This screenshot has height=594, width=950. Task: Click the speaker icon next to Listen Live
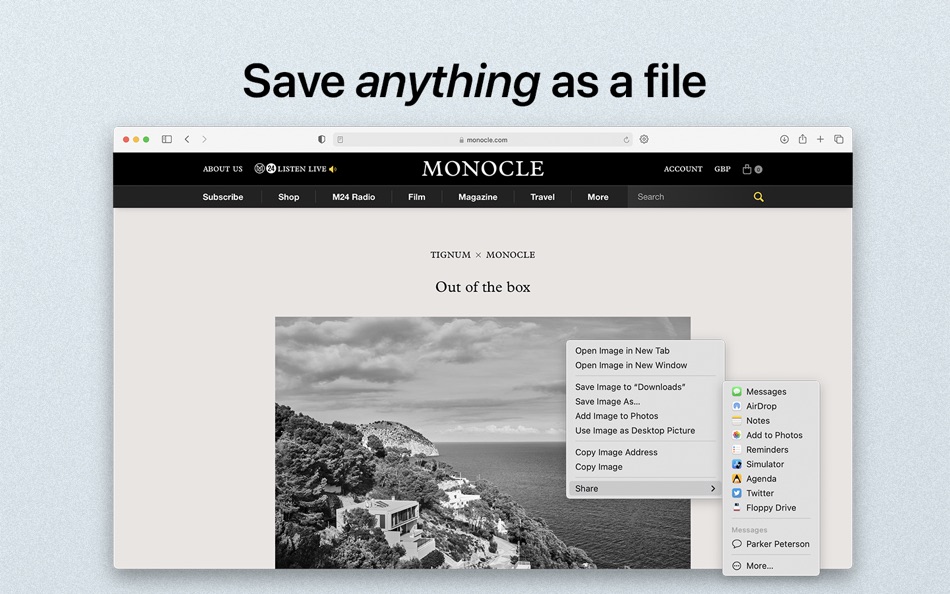point(333,169)
